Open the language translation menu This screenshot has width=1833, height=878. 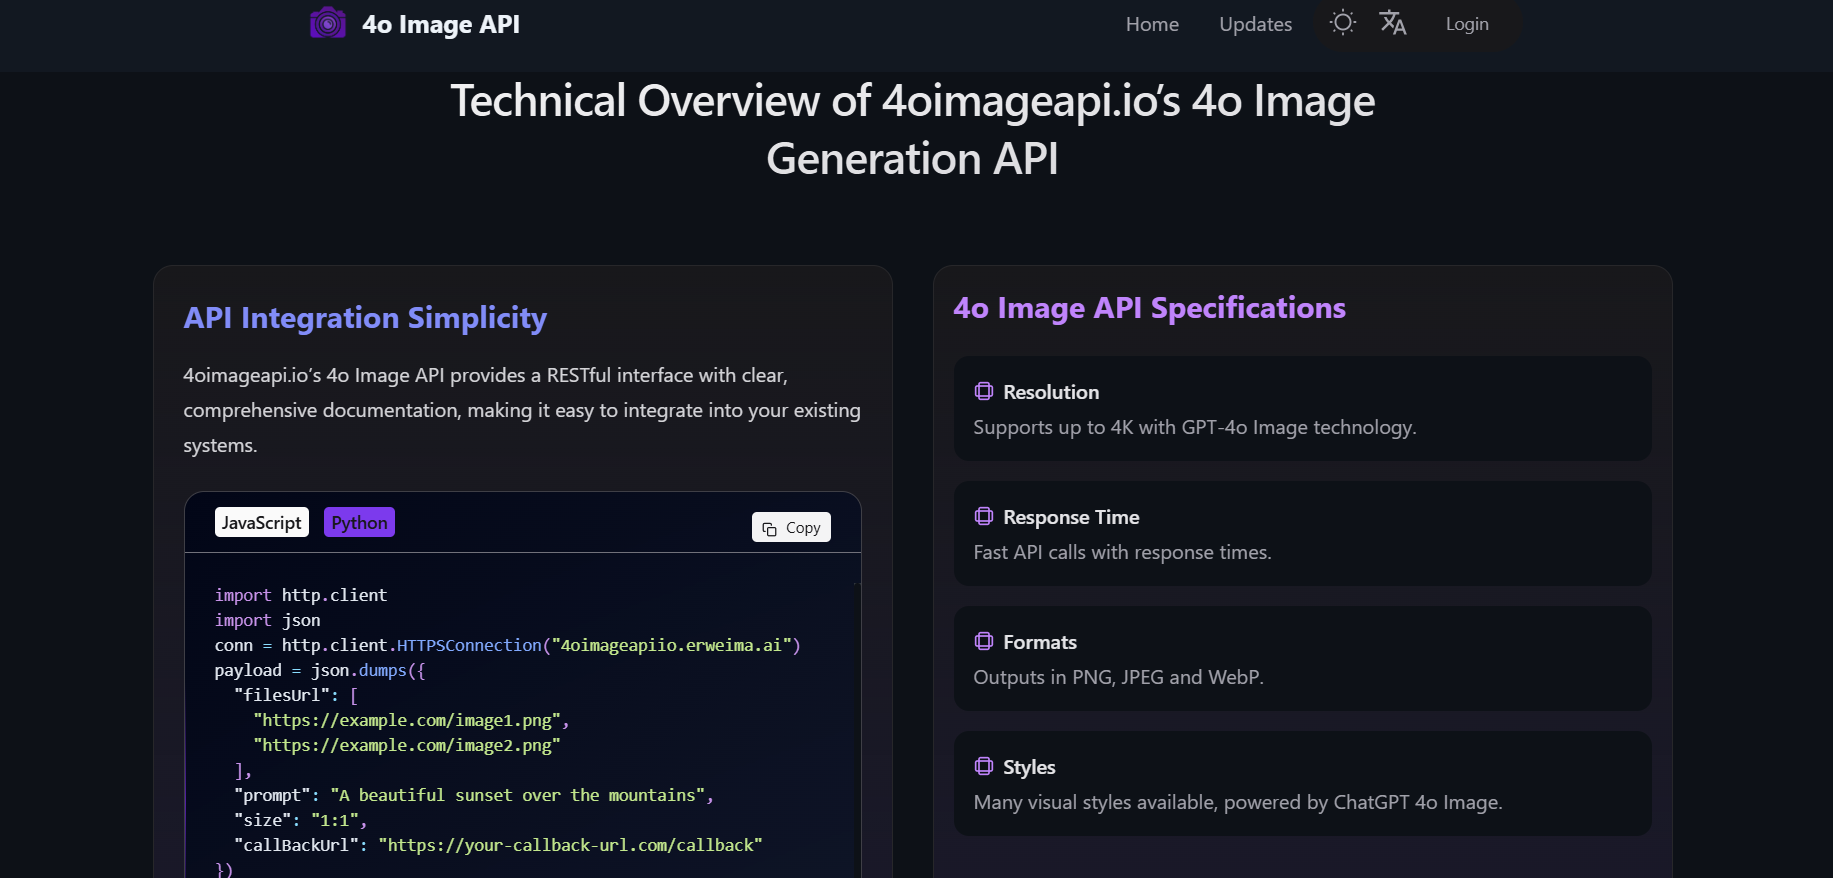1393,23
